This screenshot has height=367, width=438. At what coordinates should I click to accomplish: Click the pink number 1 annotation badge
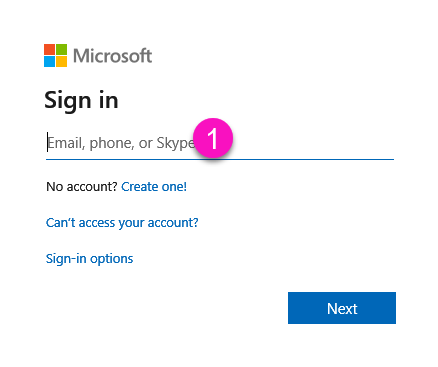213,138
